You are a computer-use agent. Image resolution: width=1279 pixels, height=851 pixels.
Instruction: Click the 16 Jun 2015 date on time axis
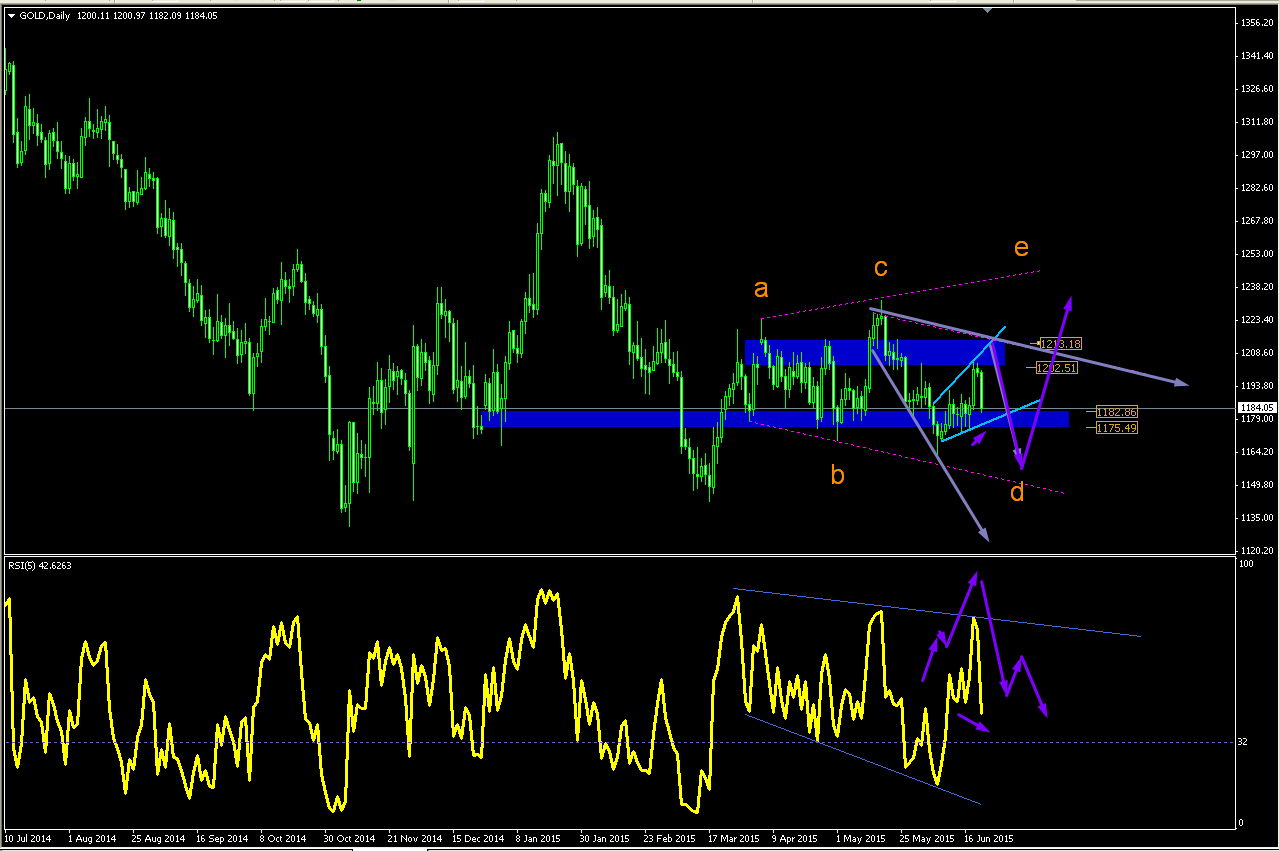click(988, 838)
